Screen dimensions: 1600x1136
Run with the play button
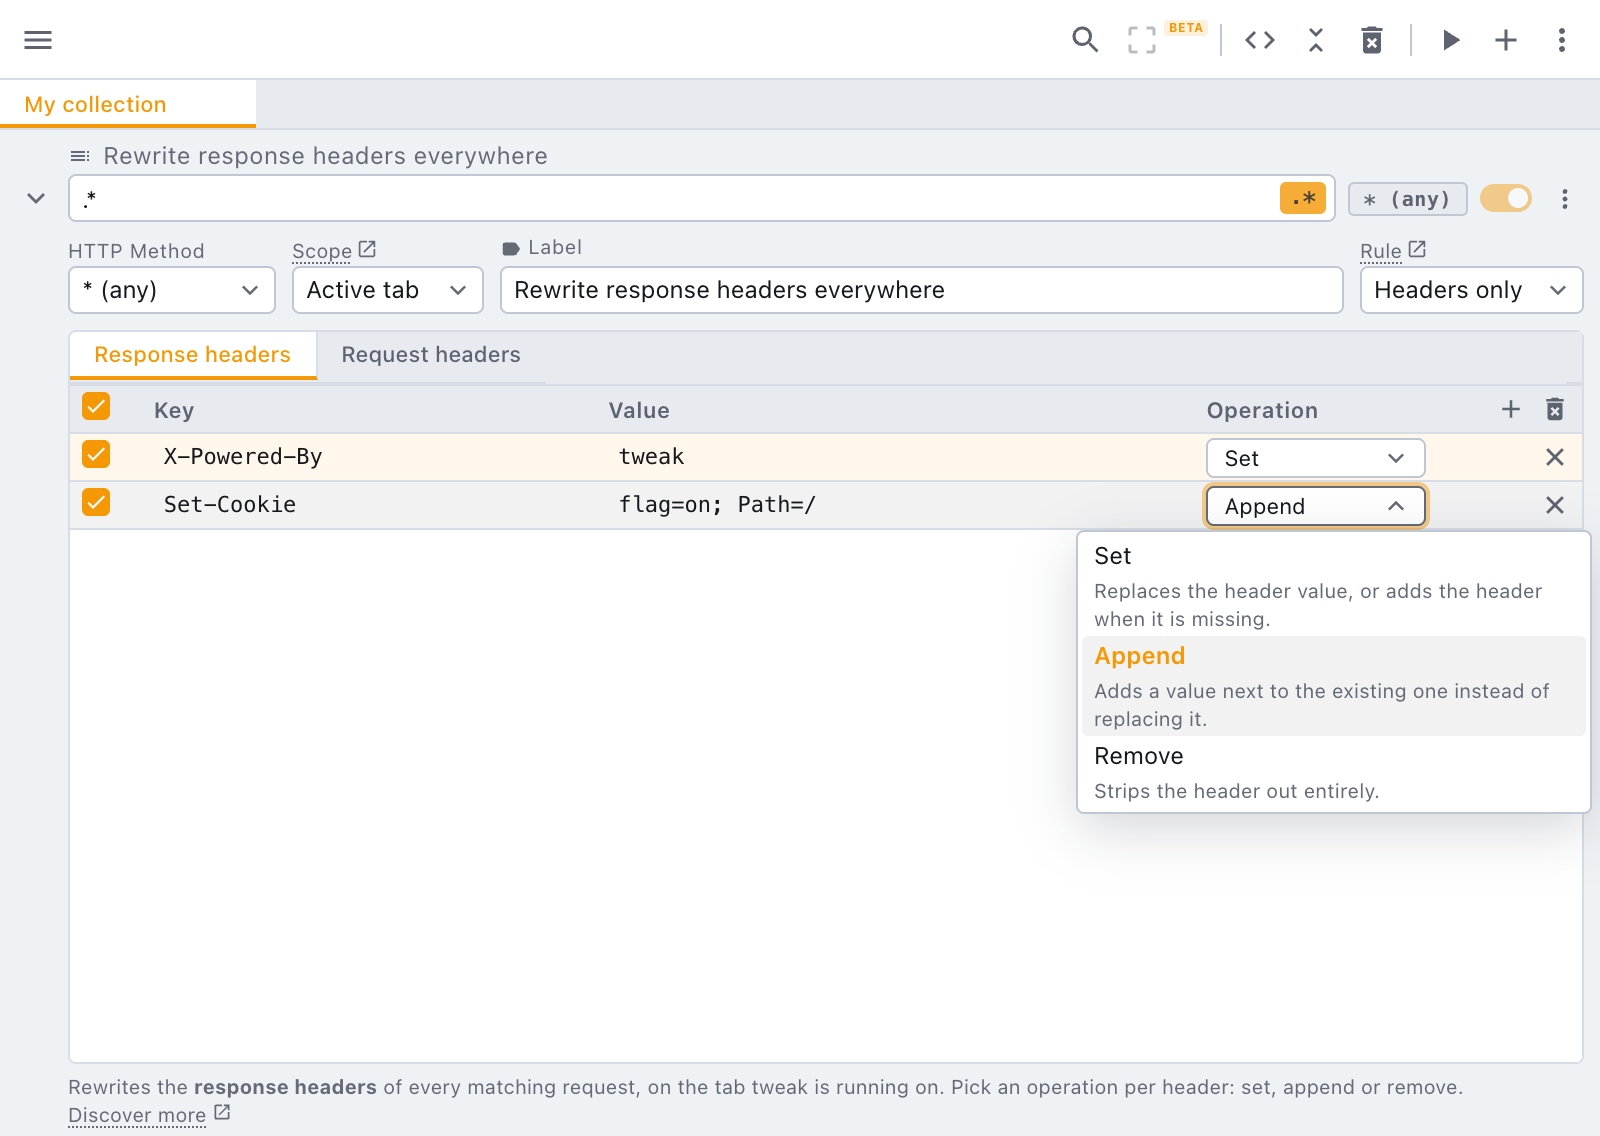click(1451, 40)
